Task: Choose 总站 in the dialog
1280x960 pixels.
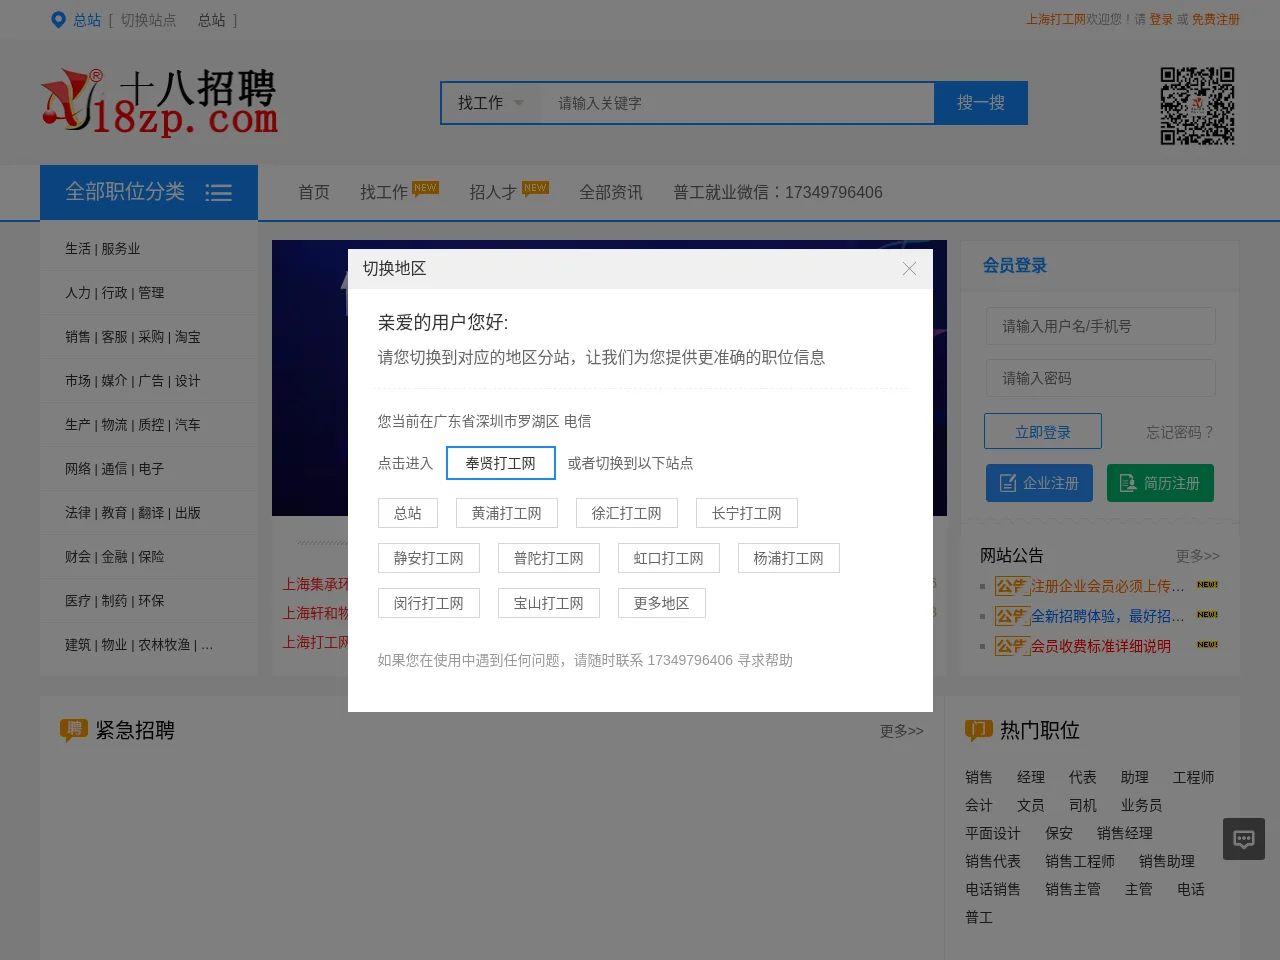Action: [408, 513]
